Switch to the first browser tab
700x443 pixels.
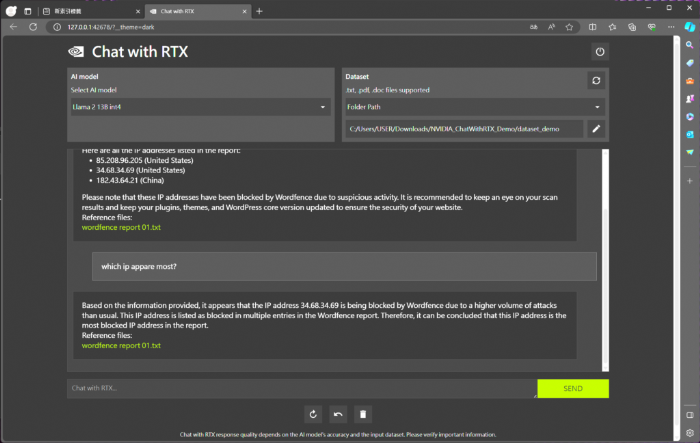(92, 11)
